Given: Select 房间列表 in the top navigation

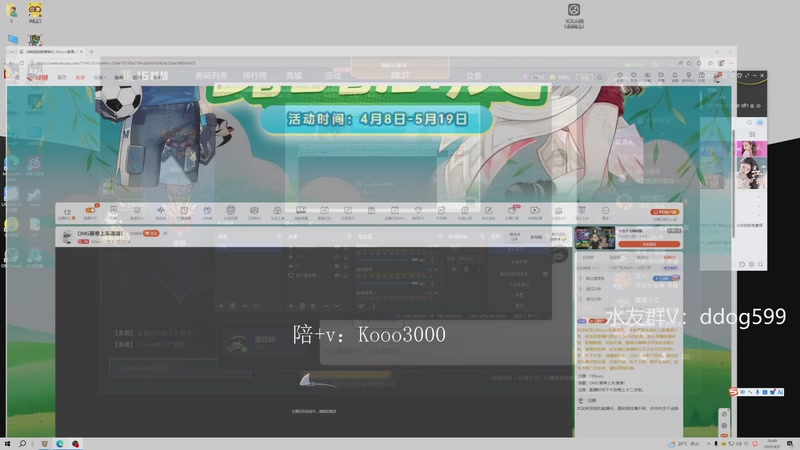Looking at the screenshot, I should (211, 76).
